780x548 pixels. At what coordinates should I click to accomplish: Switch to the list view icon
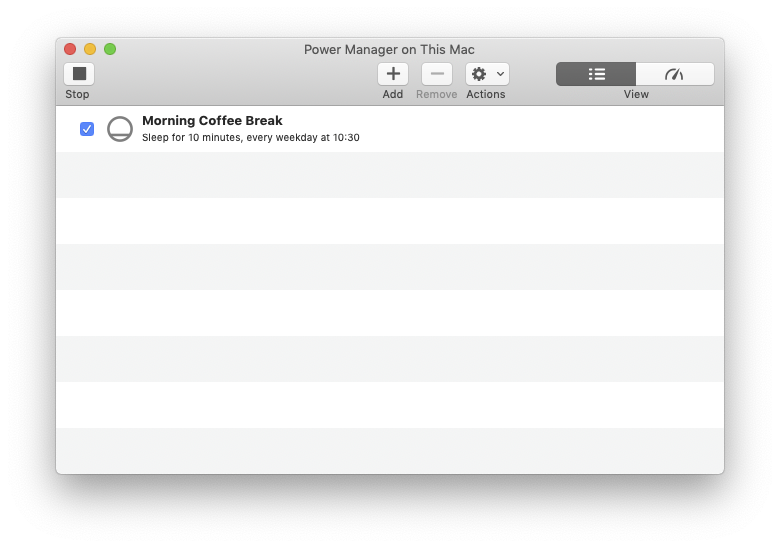click(x=596, y=74)
